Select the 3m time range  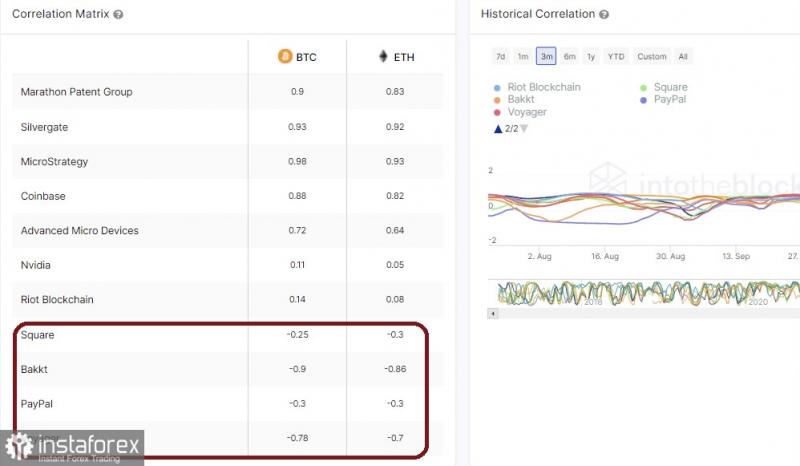tap(546, 56)
